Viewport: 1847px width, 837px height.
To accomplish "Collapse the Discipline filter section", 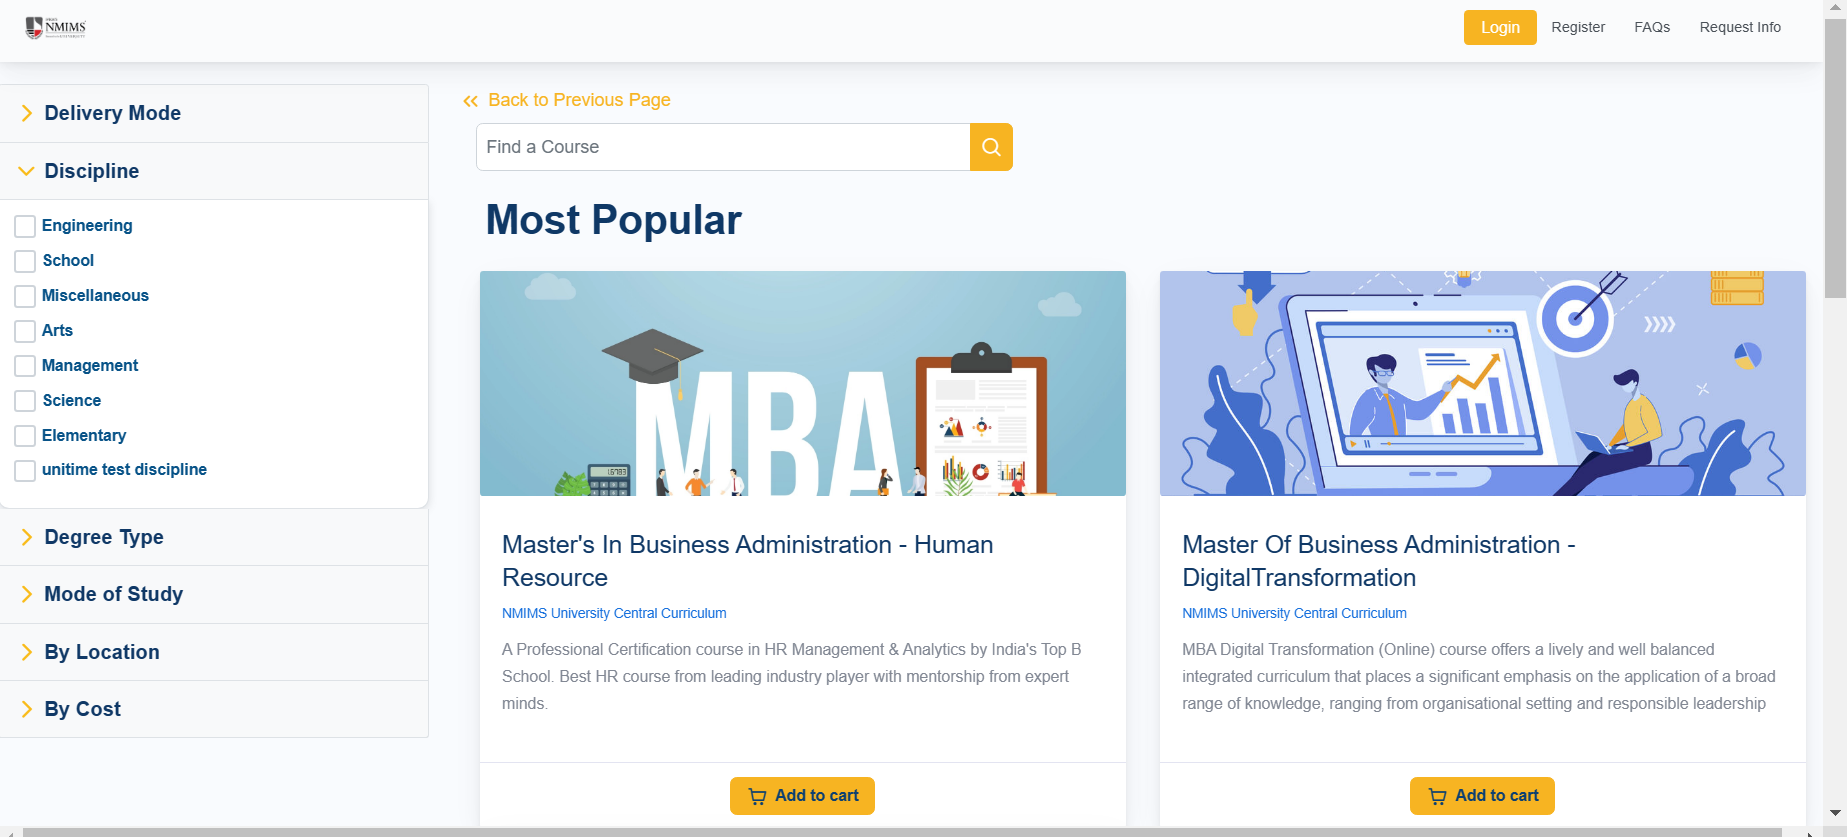I will point(214,171).
